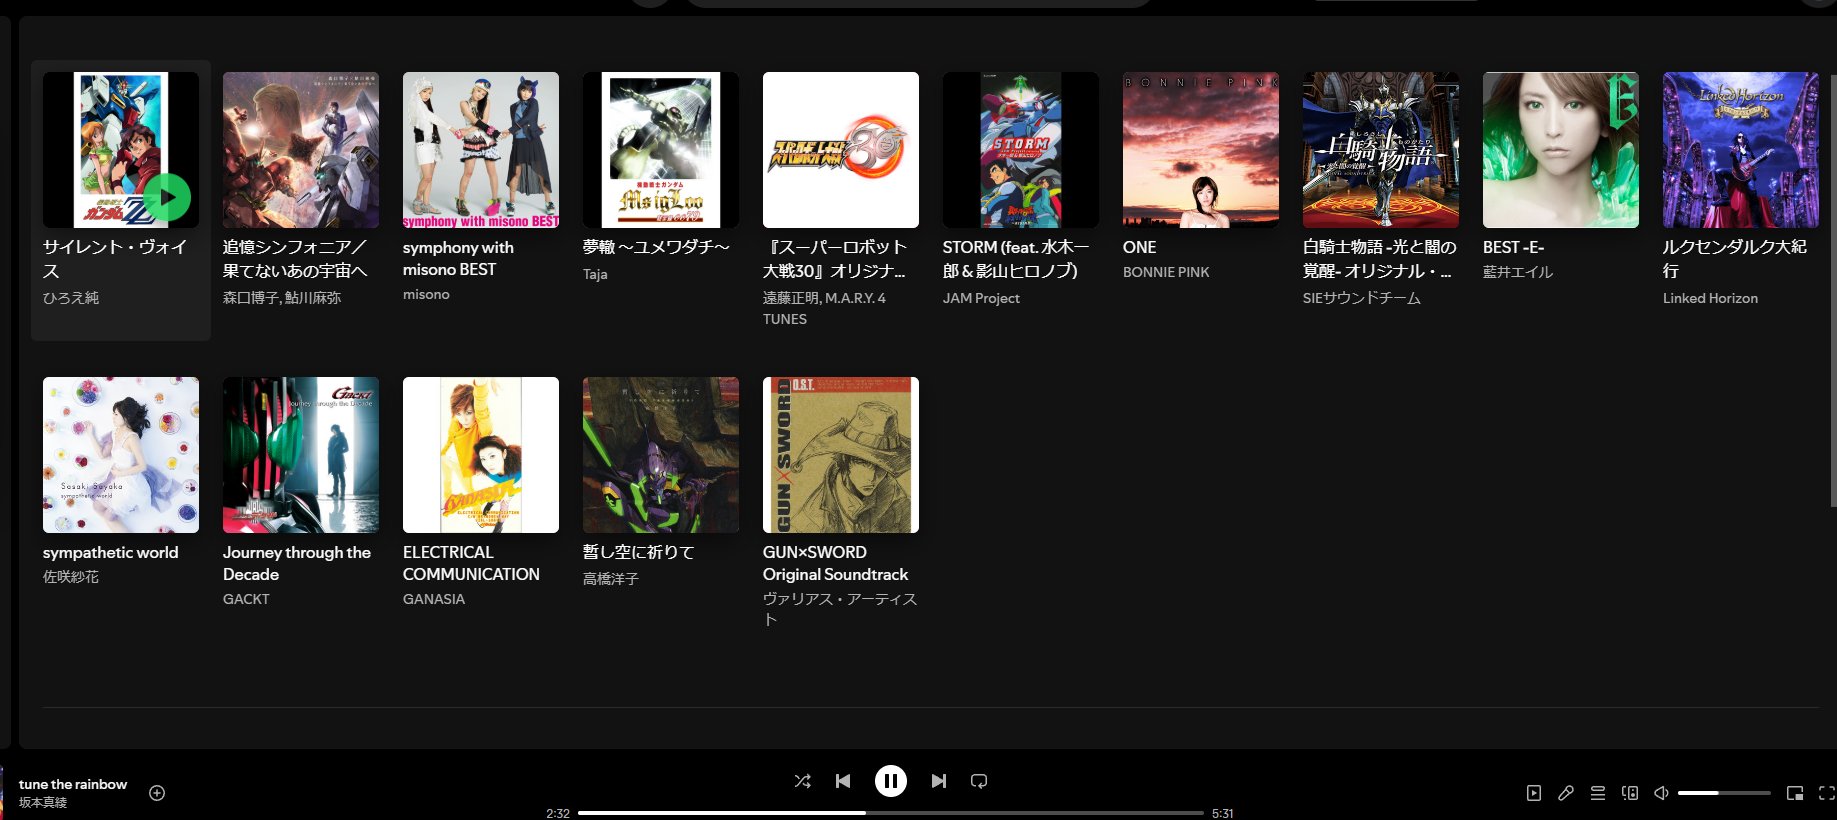Click the 暫し空に祈りて album title
Image resolution: width=1837 pixels, height=820 pixels.
point(638,552)
